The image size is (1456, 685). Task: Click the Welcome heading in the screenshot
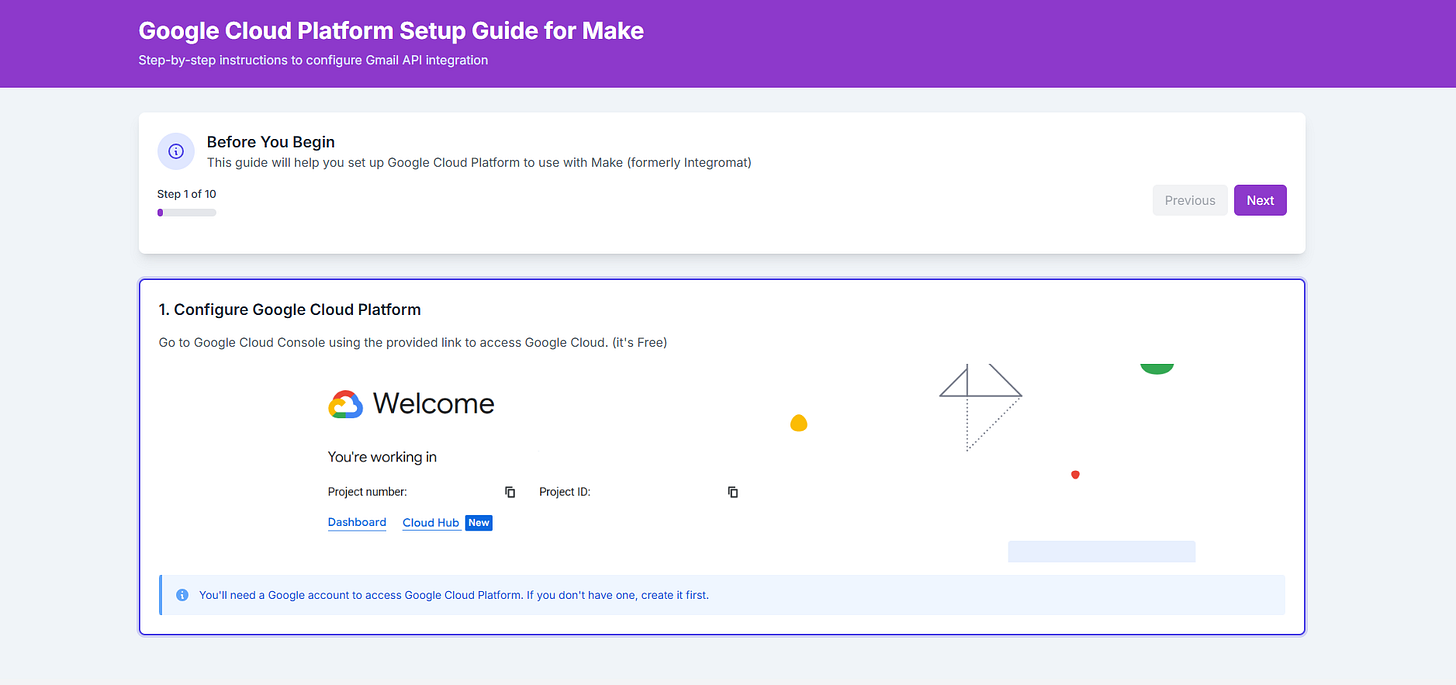[x=434, y=404]
